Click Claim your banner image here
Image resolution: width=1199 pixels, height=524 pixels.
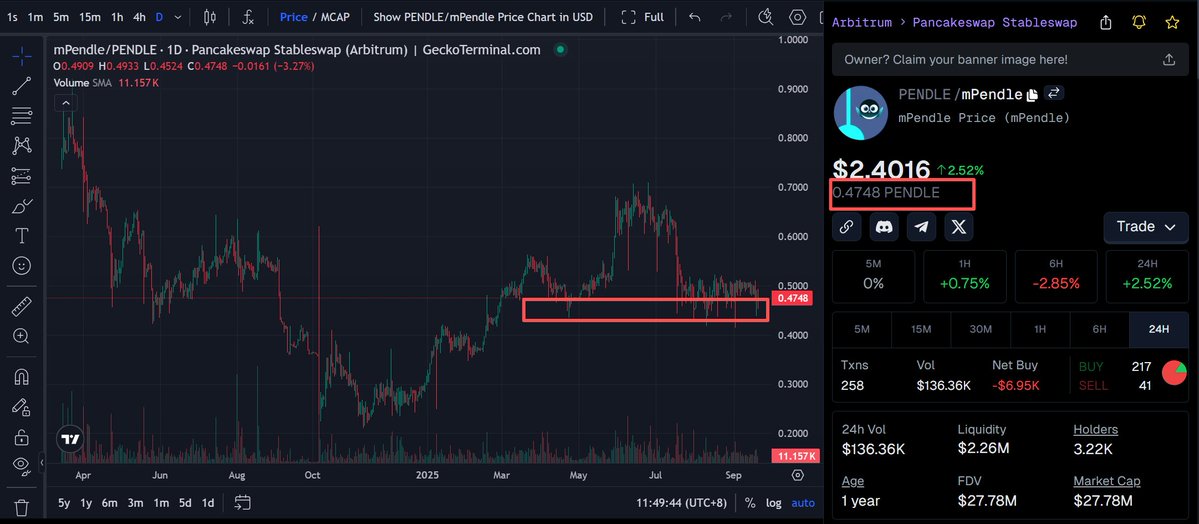956,59
